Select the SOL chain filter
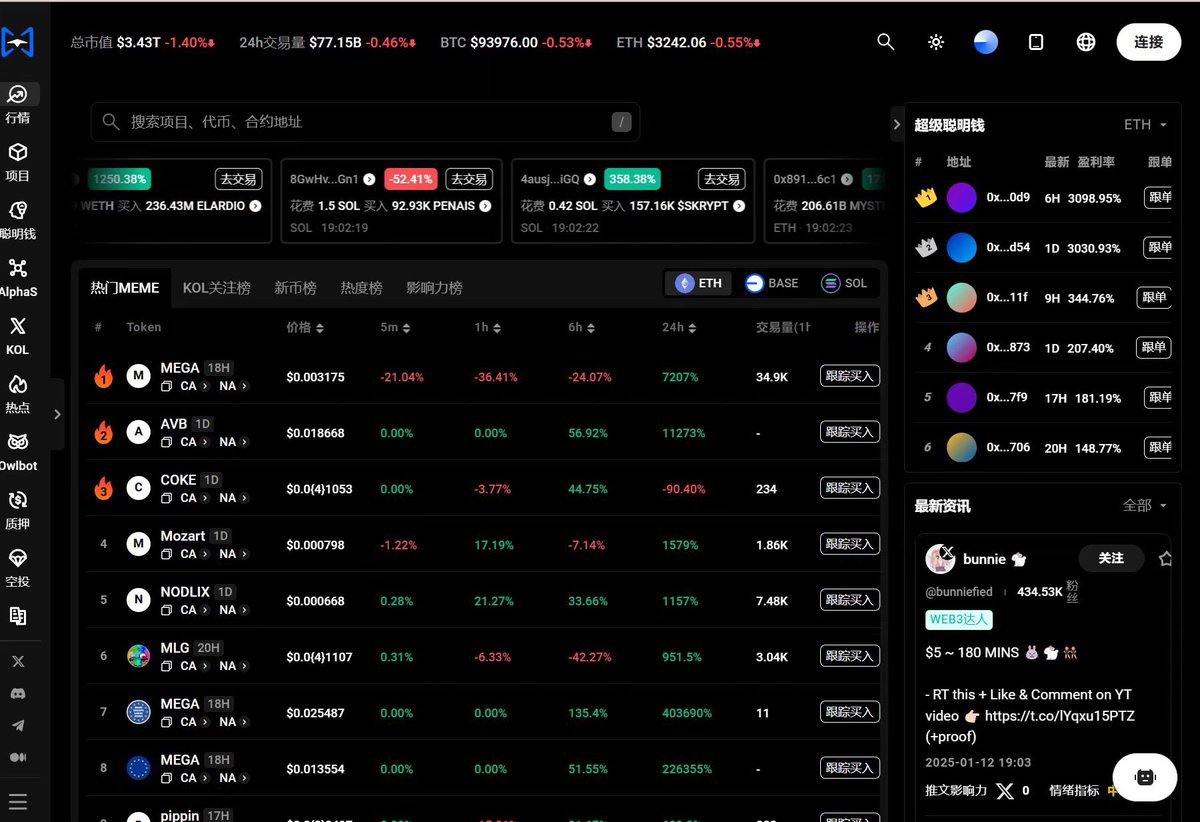 click(845, 283)
